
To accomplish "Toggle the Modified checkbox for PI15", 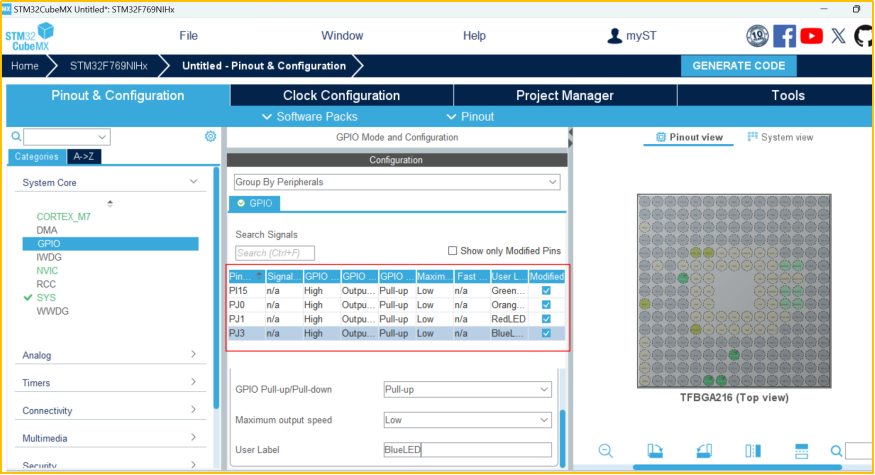I will coord(546,291).
